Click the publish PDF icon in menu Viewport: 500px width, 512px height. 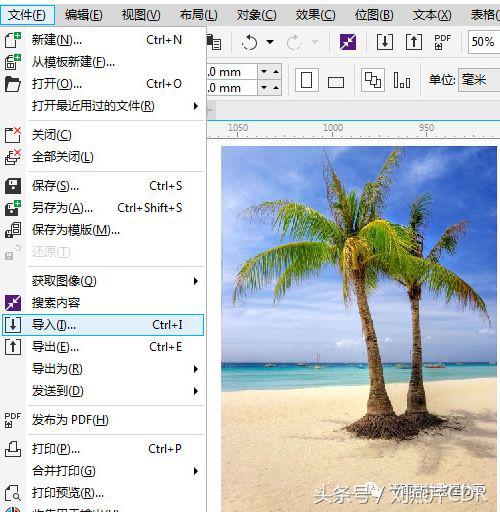[x=13, y=420]
